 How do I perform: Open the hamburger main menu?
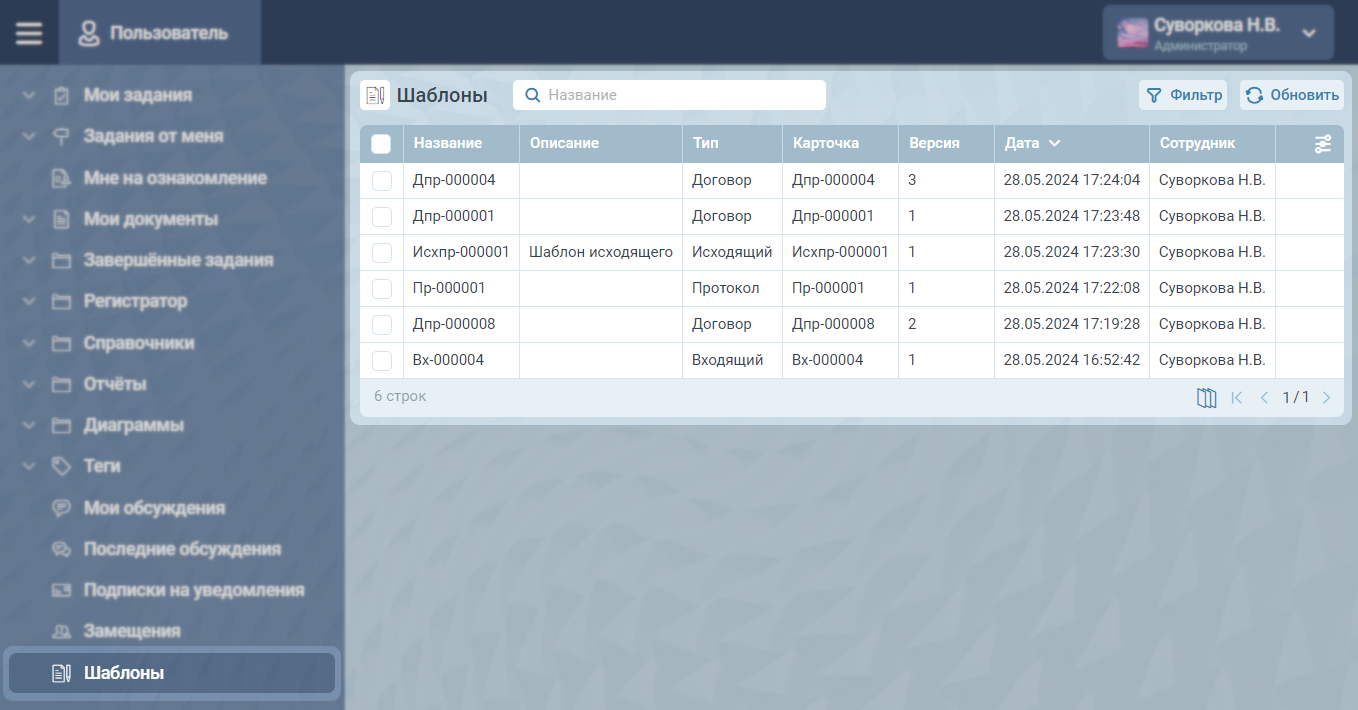coord(29,33)
